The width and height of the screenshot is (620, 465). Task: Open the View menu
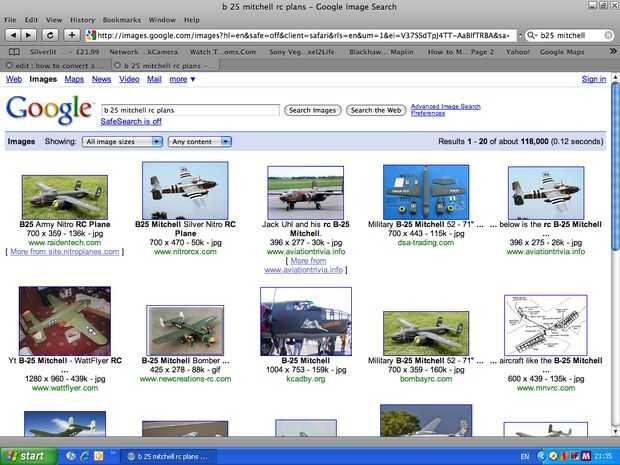pos(54,20)
